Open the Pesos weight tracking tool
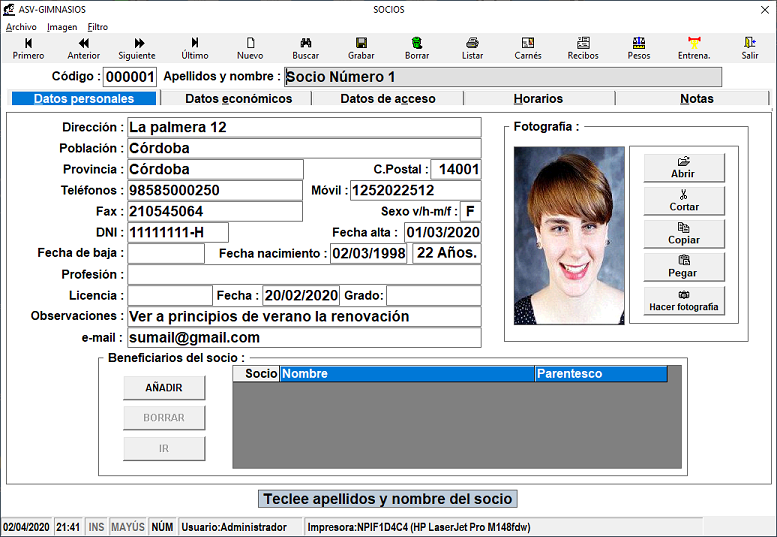777x537 pixels. pos(639,48)
